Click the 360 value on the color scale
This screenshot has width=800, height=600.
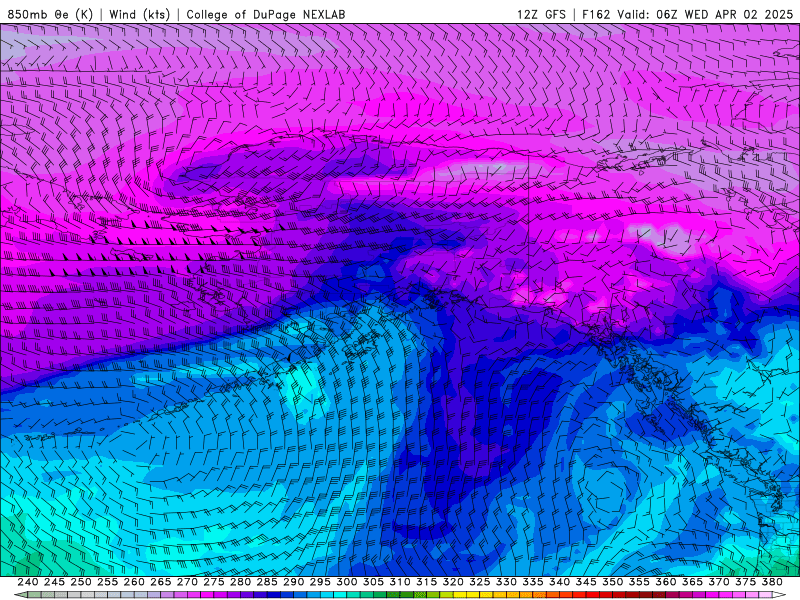(x=666, y=582)
